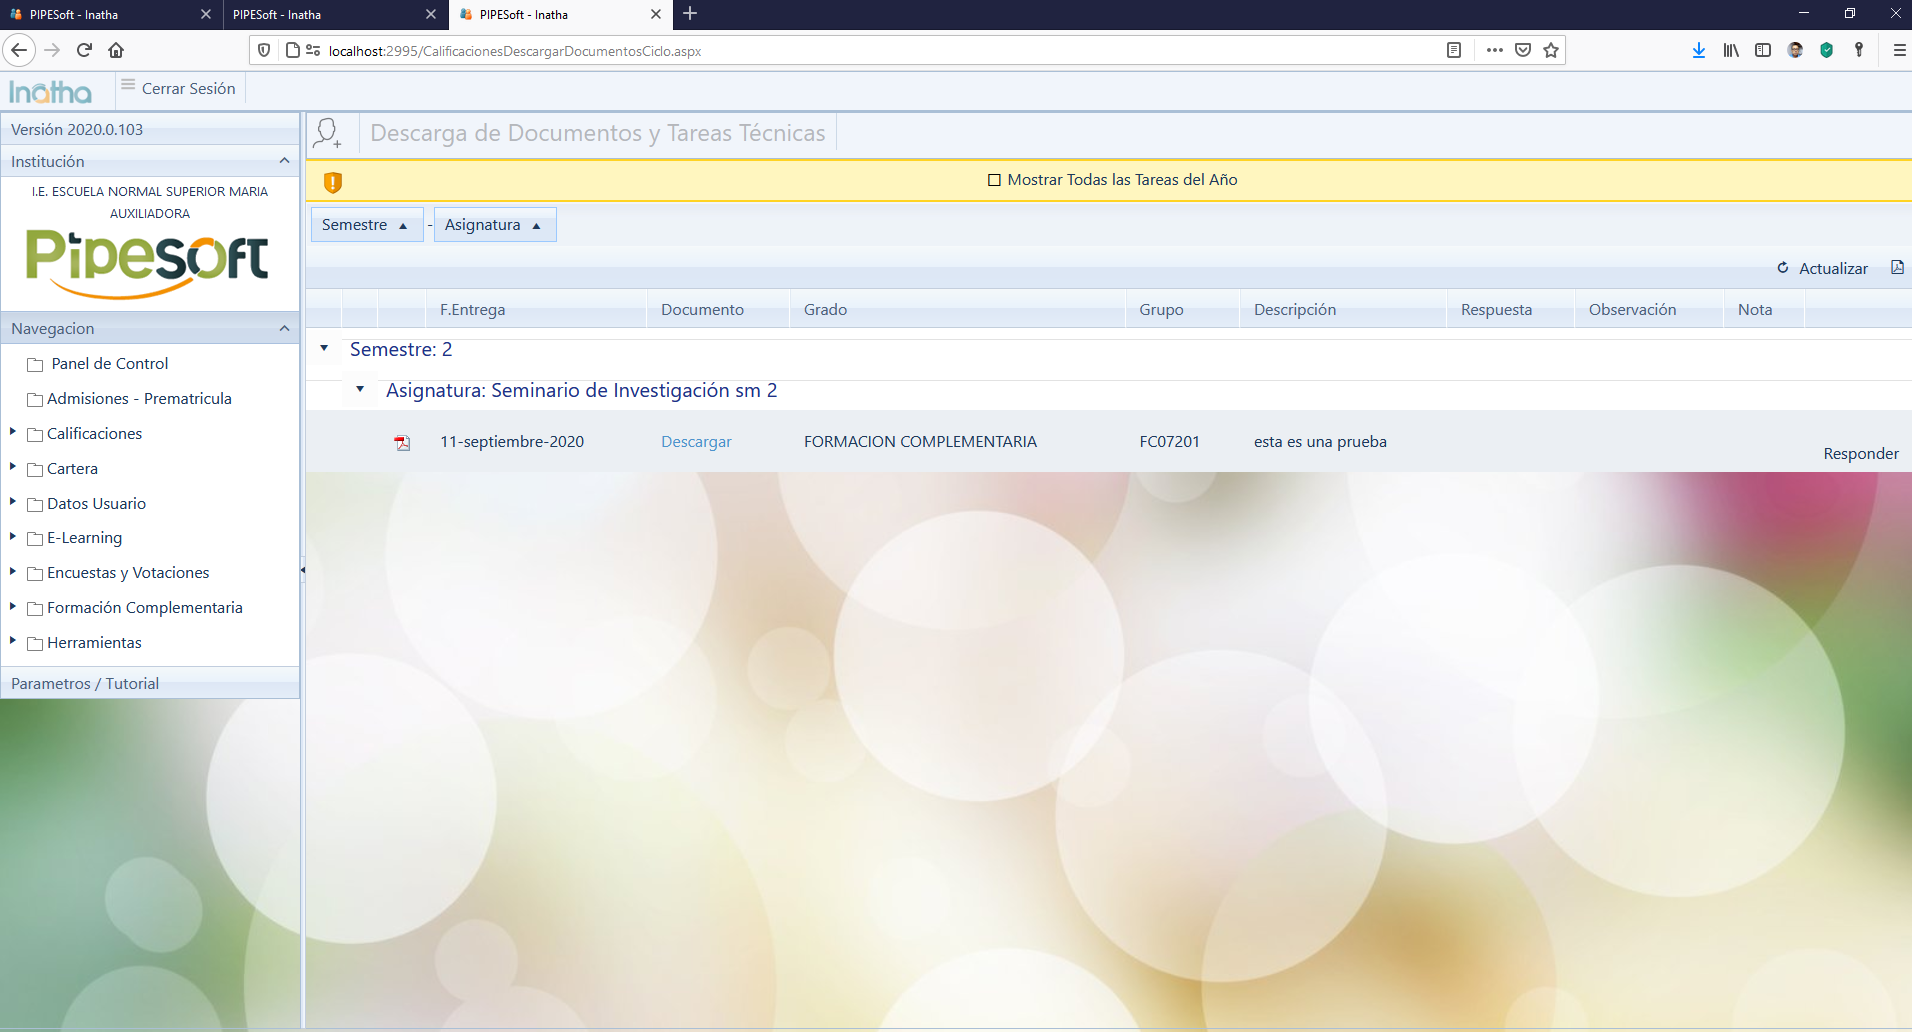Collapse the Semestre: 2 group
Image resolution: width=1912 pixels, height=1032 pixels.
click(x=324, y=348)
